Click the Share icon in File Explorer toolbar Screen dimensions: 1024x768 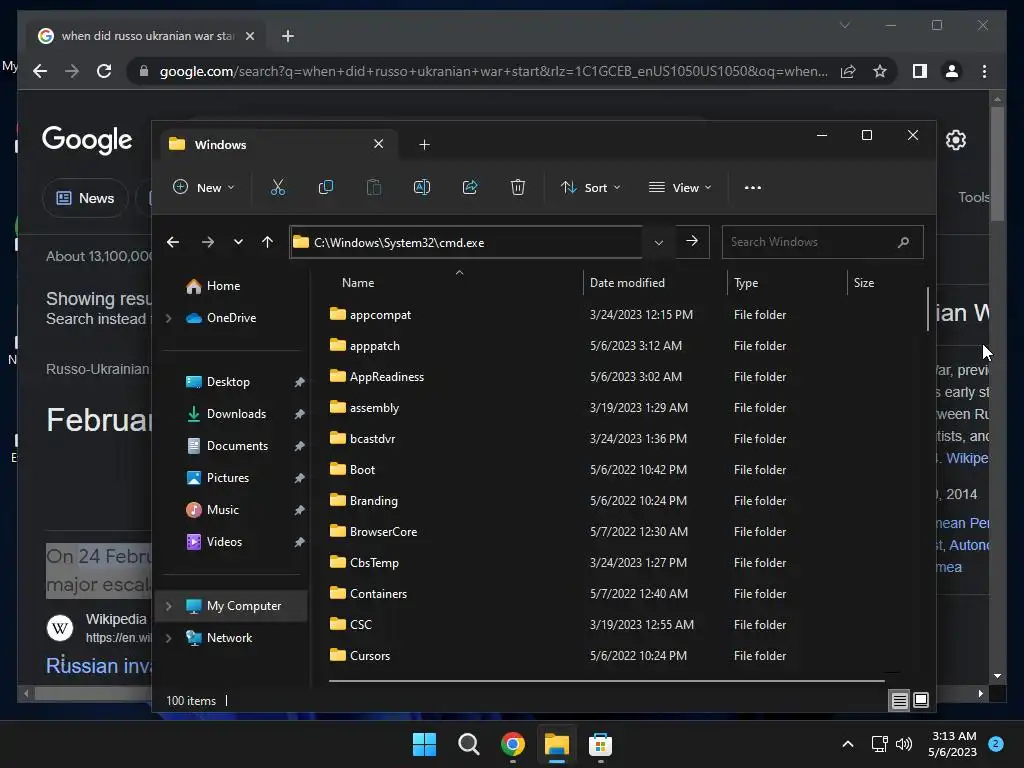(x=470, y=187)
